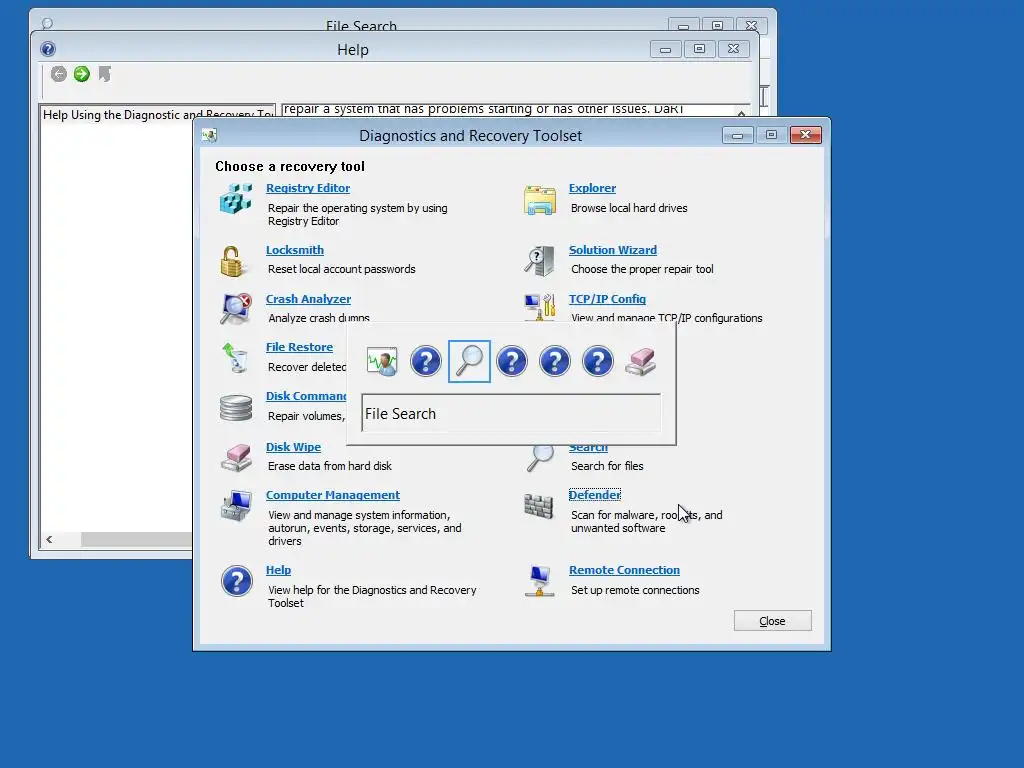1024x768 pixels.
Task: Open the Disk Commander link
Action: pyautogui.click(x=306, y=396)
